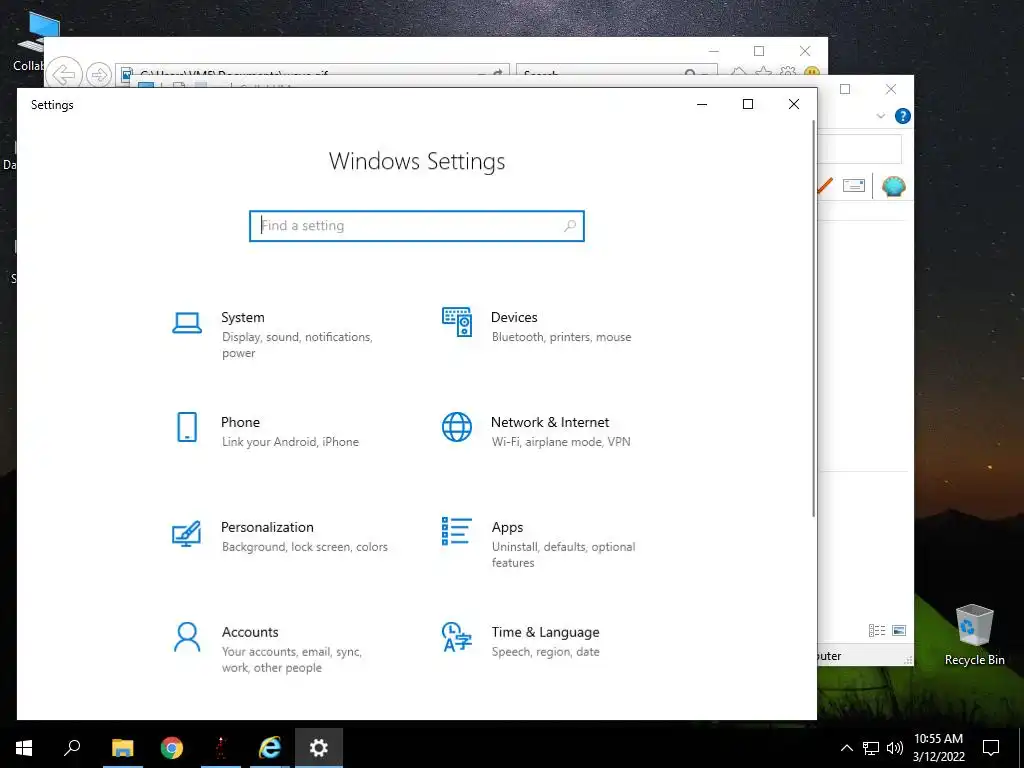Minimize the Settings window
This screenshot has width=1024, height=768.
click(x=702, y=104)
